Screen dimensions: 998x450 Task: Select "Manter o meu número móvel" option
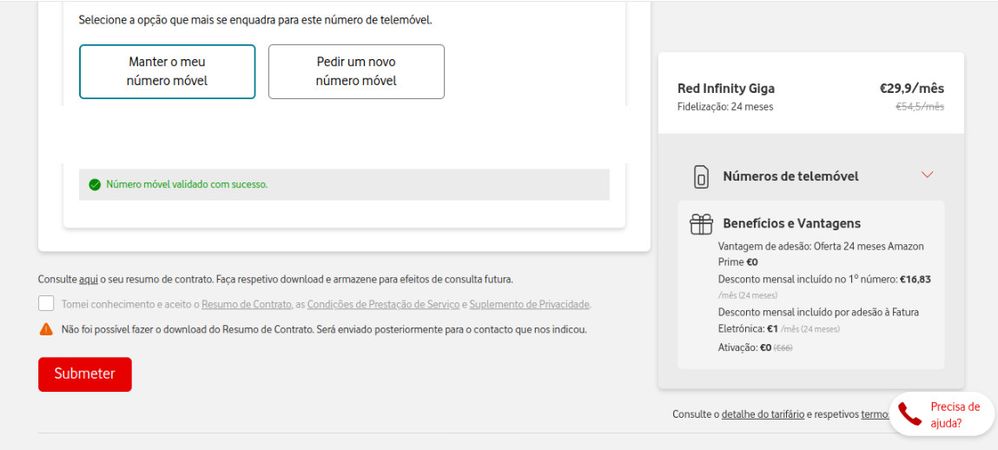tap(167, 71)
